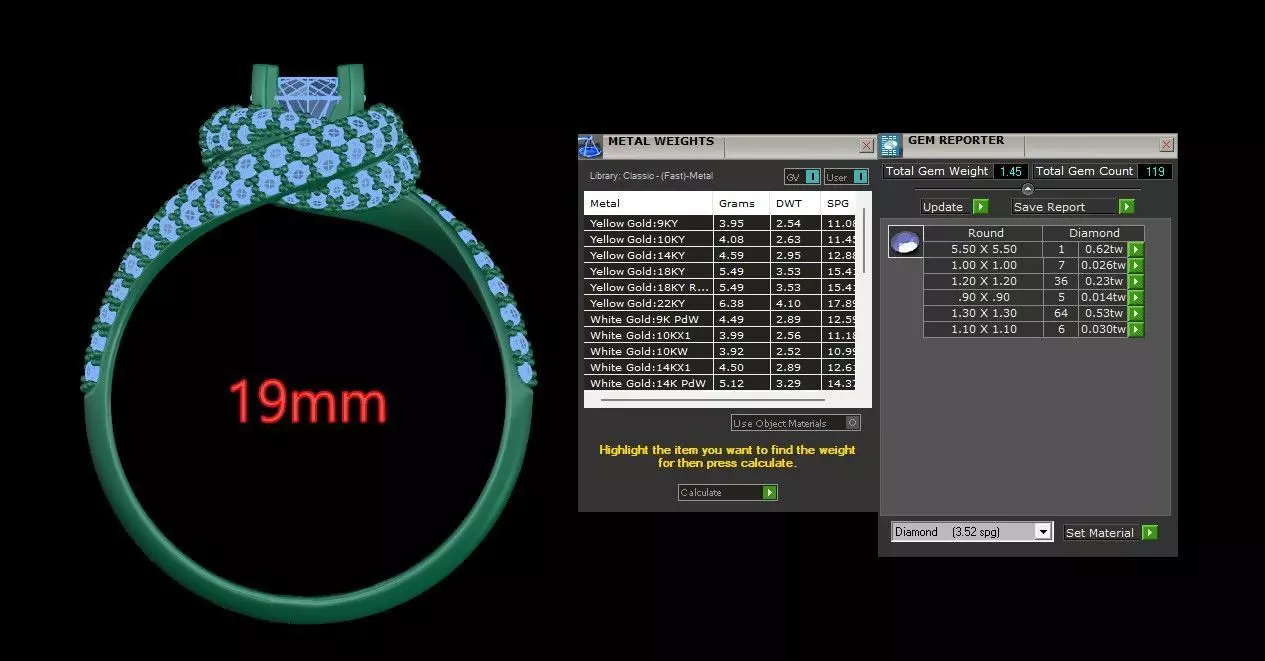Select the Yellow Gold:22KY row

point(720,303)
